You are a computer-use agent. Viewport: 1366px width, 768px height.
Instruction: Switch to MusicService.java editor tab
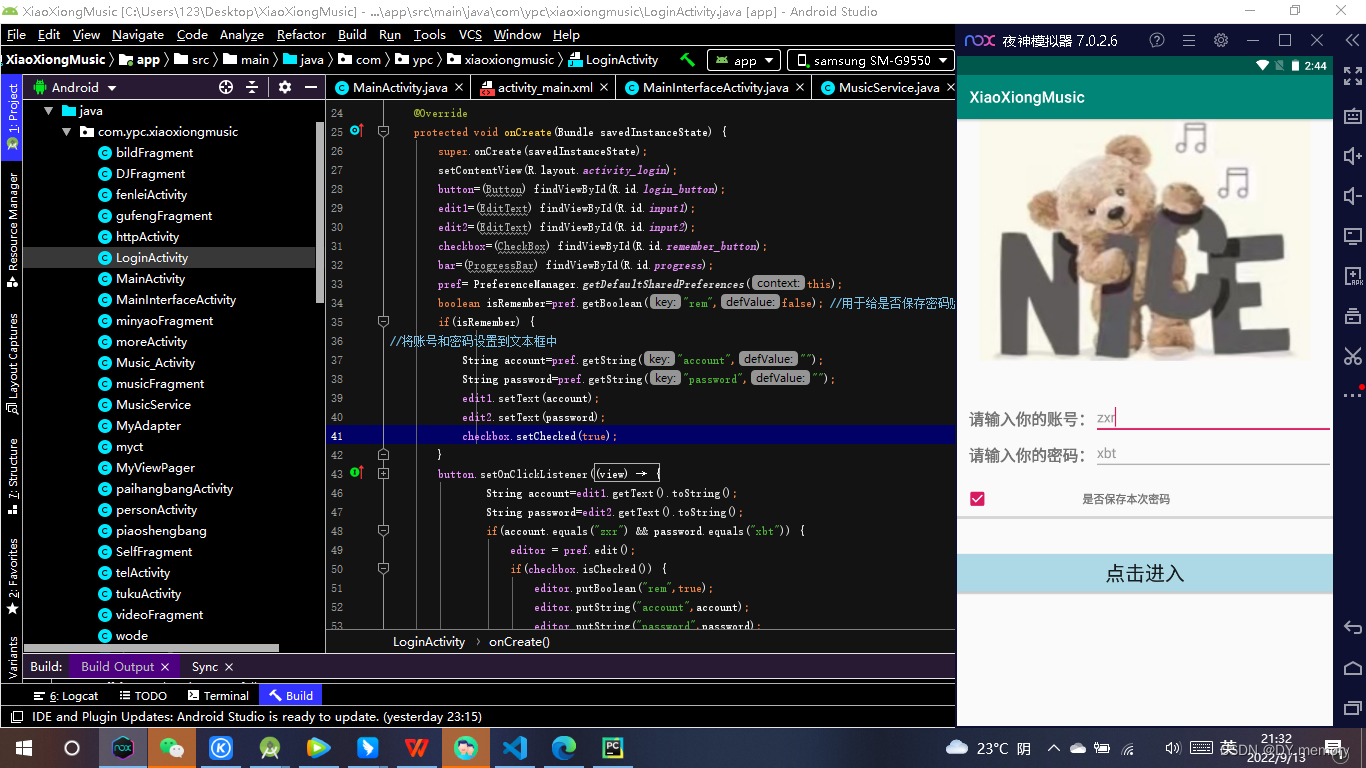pos(889,87)
